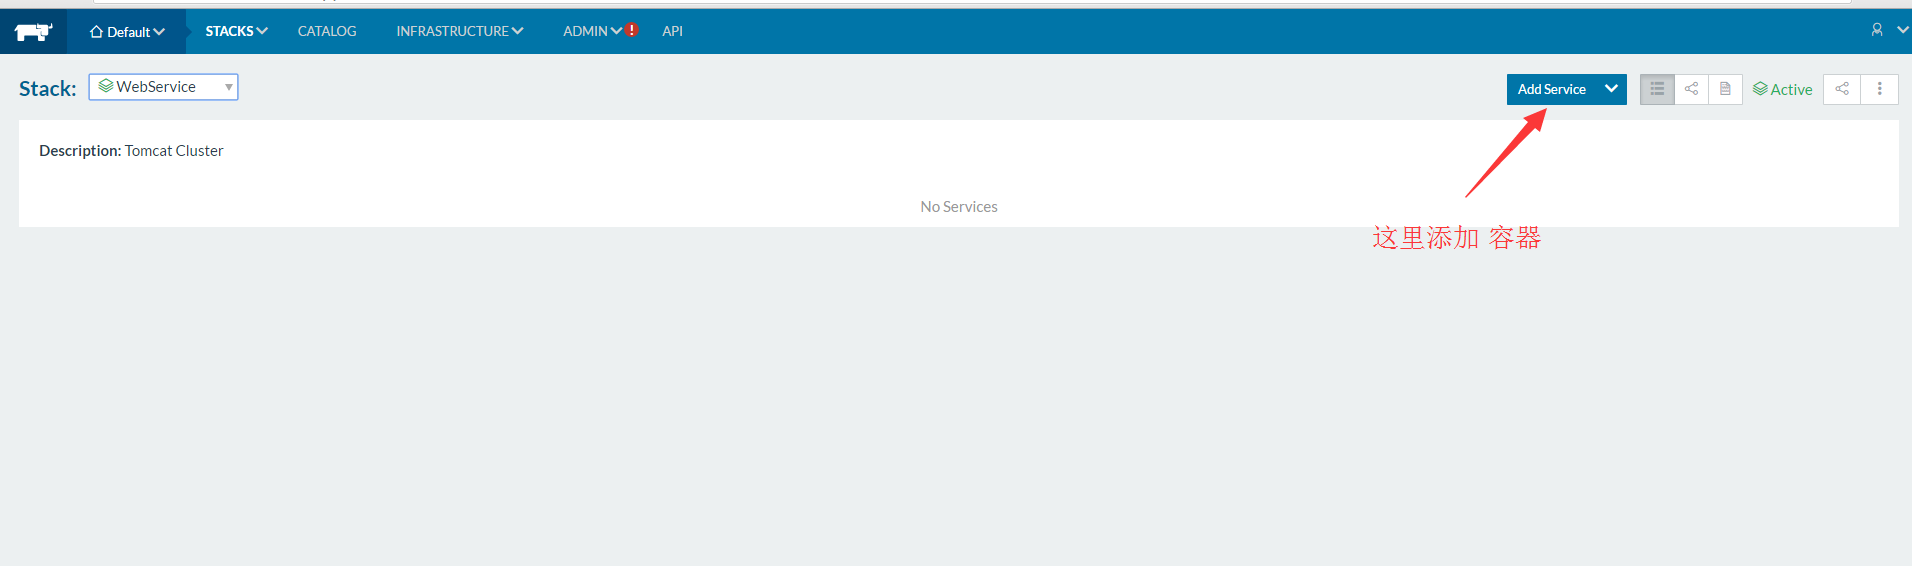Viewport: 1912px width, 566px height.
Task: Open the API link
Action: (672, 31)
